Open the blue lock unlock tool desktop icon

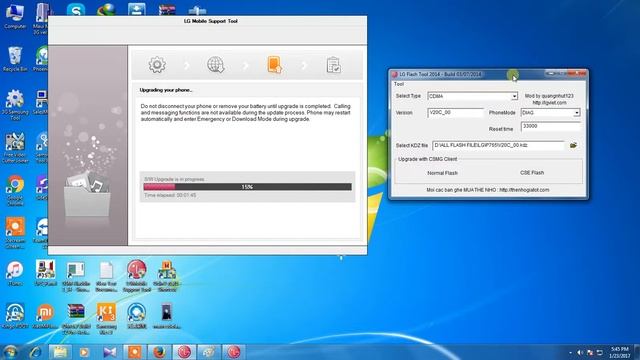coord(15,316)
